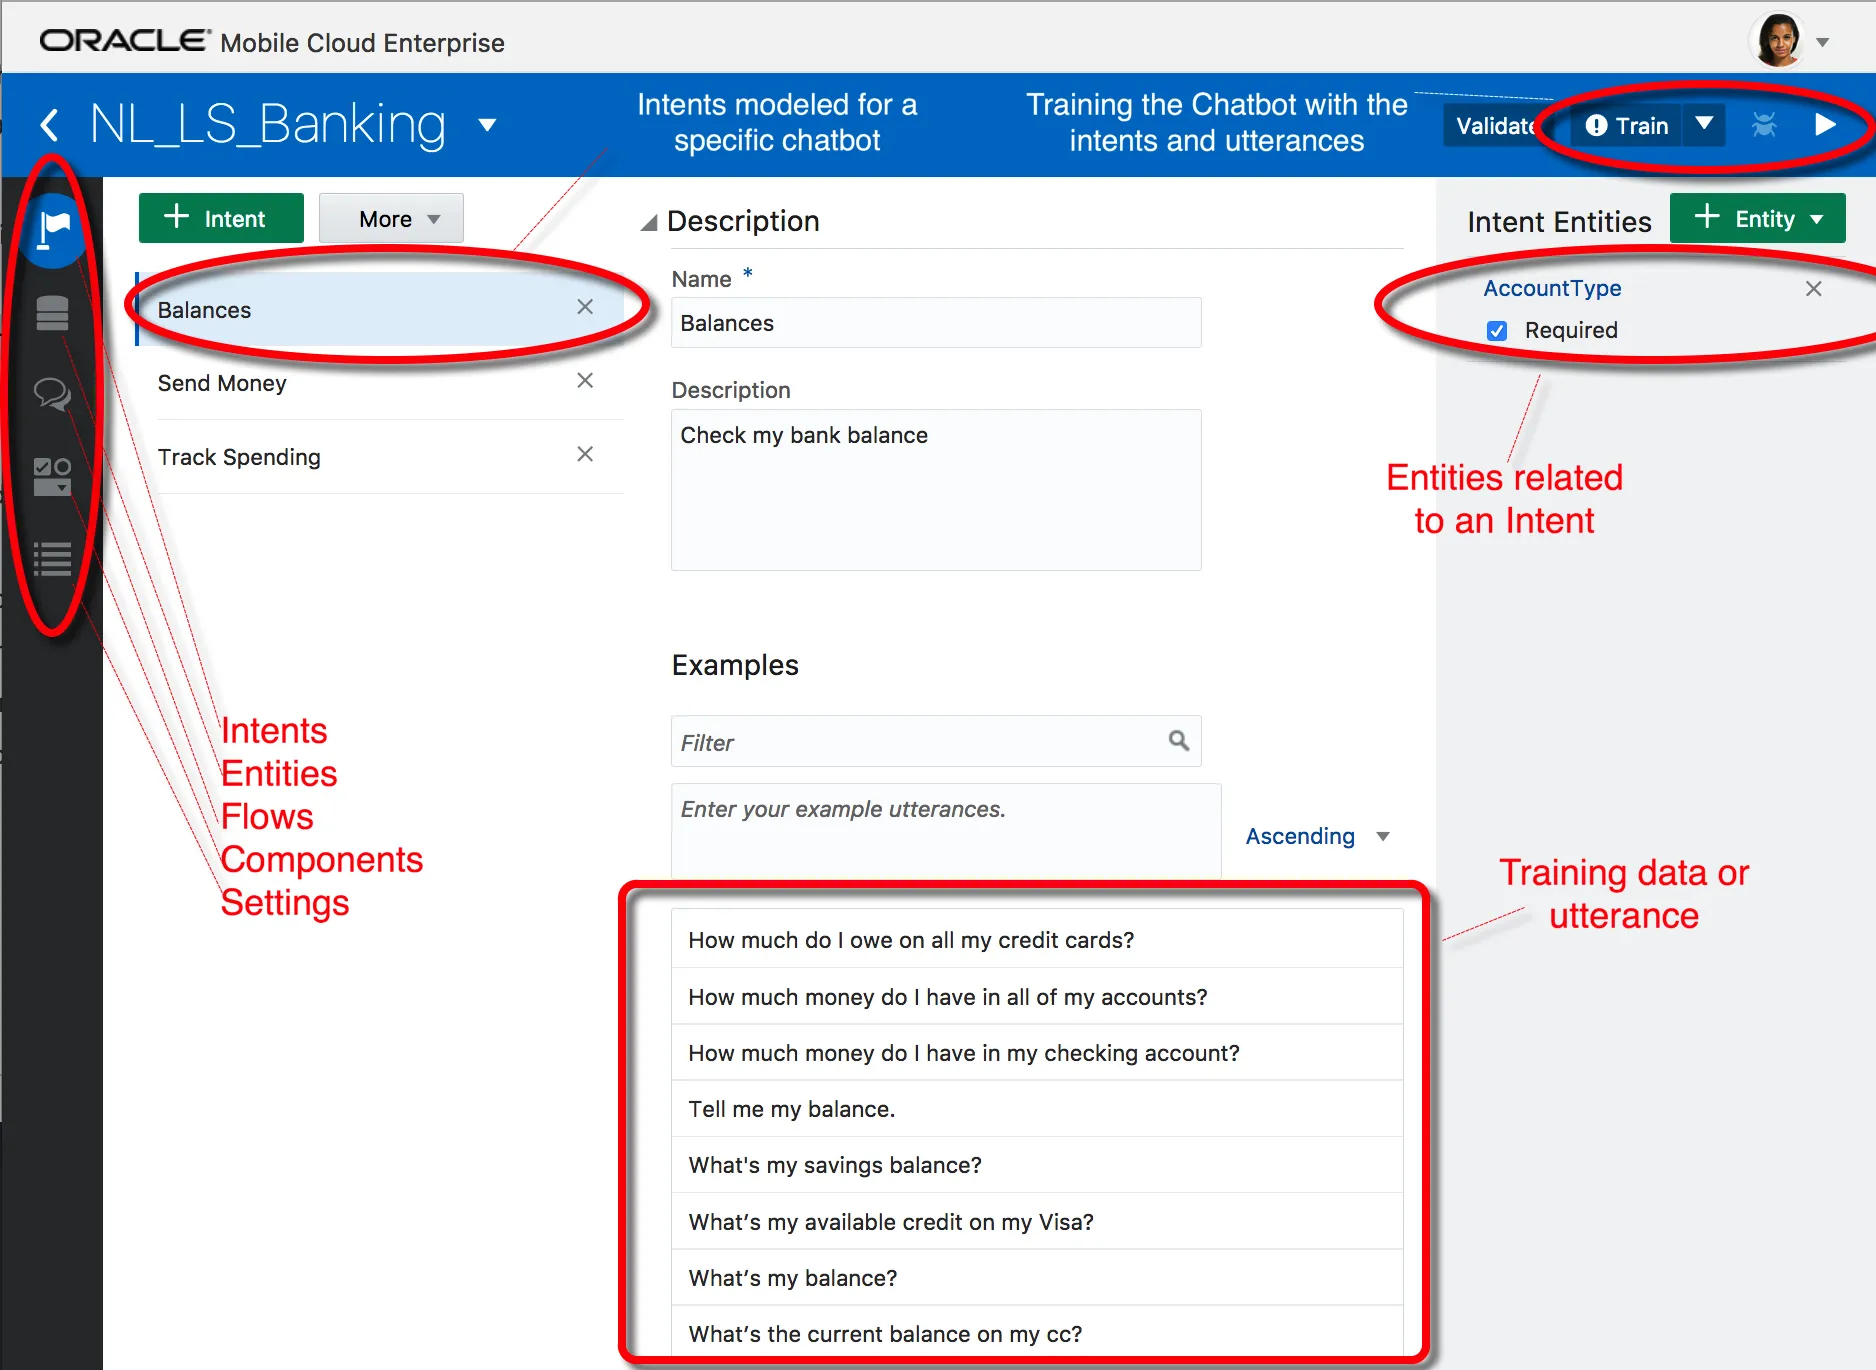Select utterance 'How much do I owe on all my credit cards?'
Image resolution: width=1876 pixels, height=1370 pixels.
[x=1037, y=940]
